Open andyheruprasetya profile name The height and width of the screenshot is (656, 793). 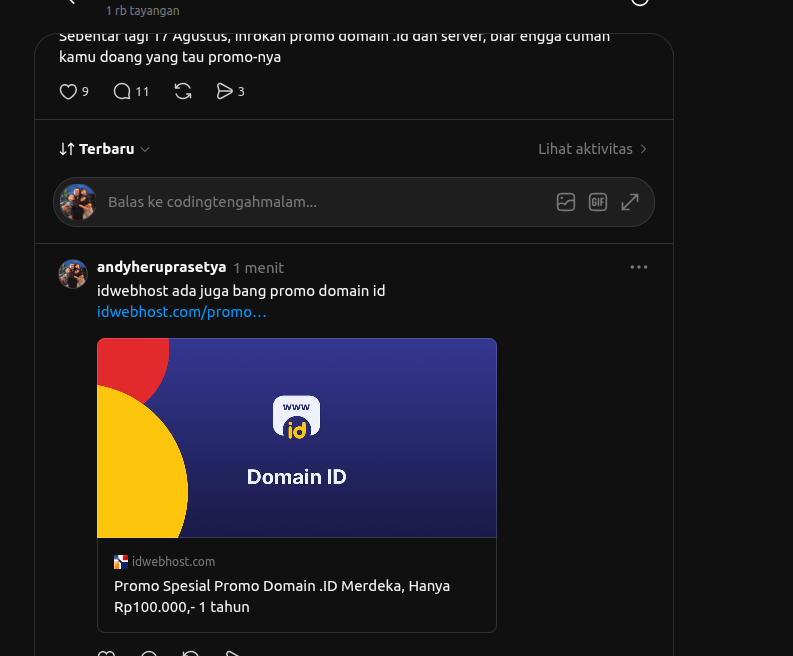point(161,267)
